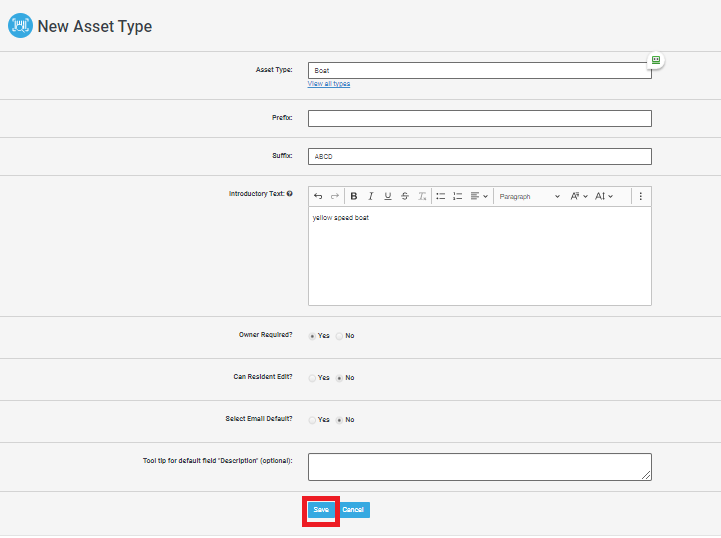The width and height of the screenshot is (721, 538).
Task: Select Yes for Can Resident Edit
Action: pos(313,378)
